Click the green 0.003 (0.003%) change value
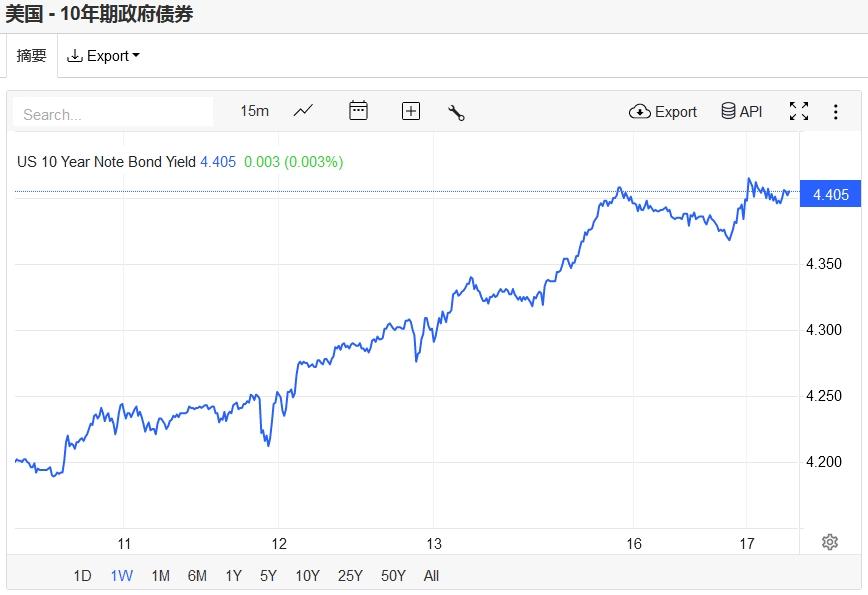 click(x=293, y=162)
